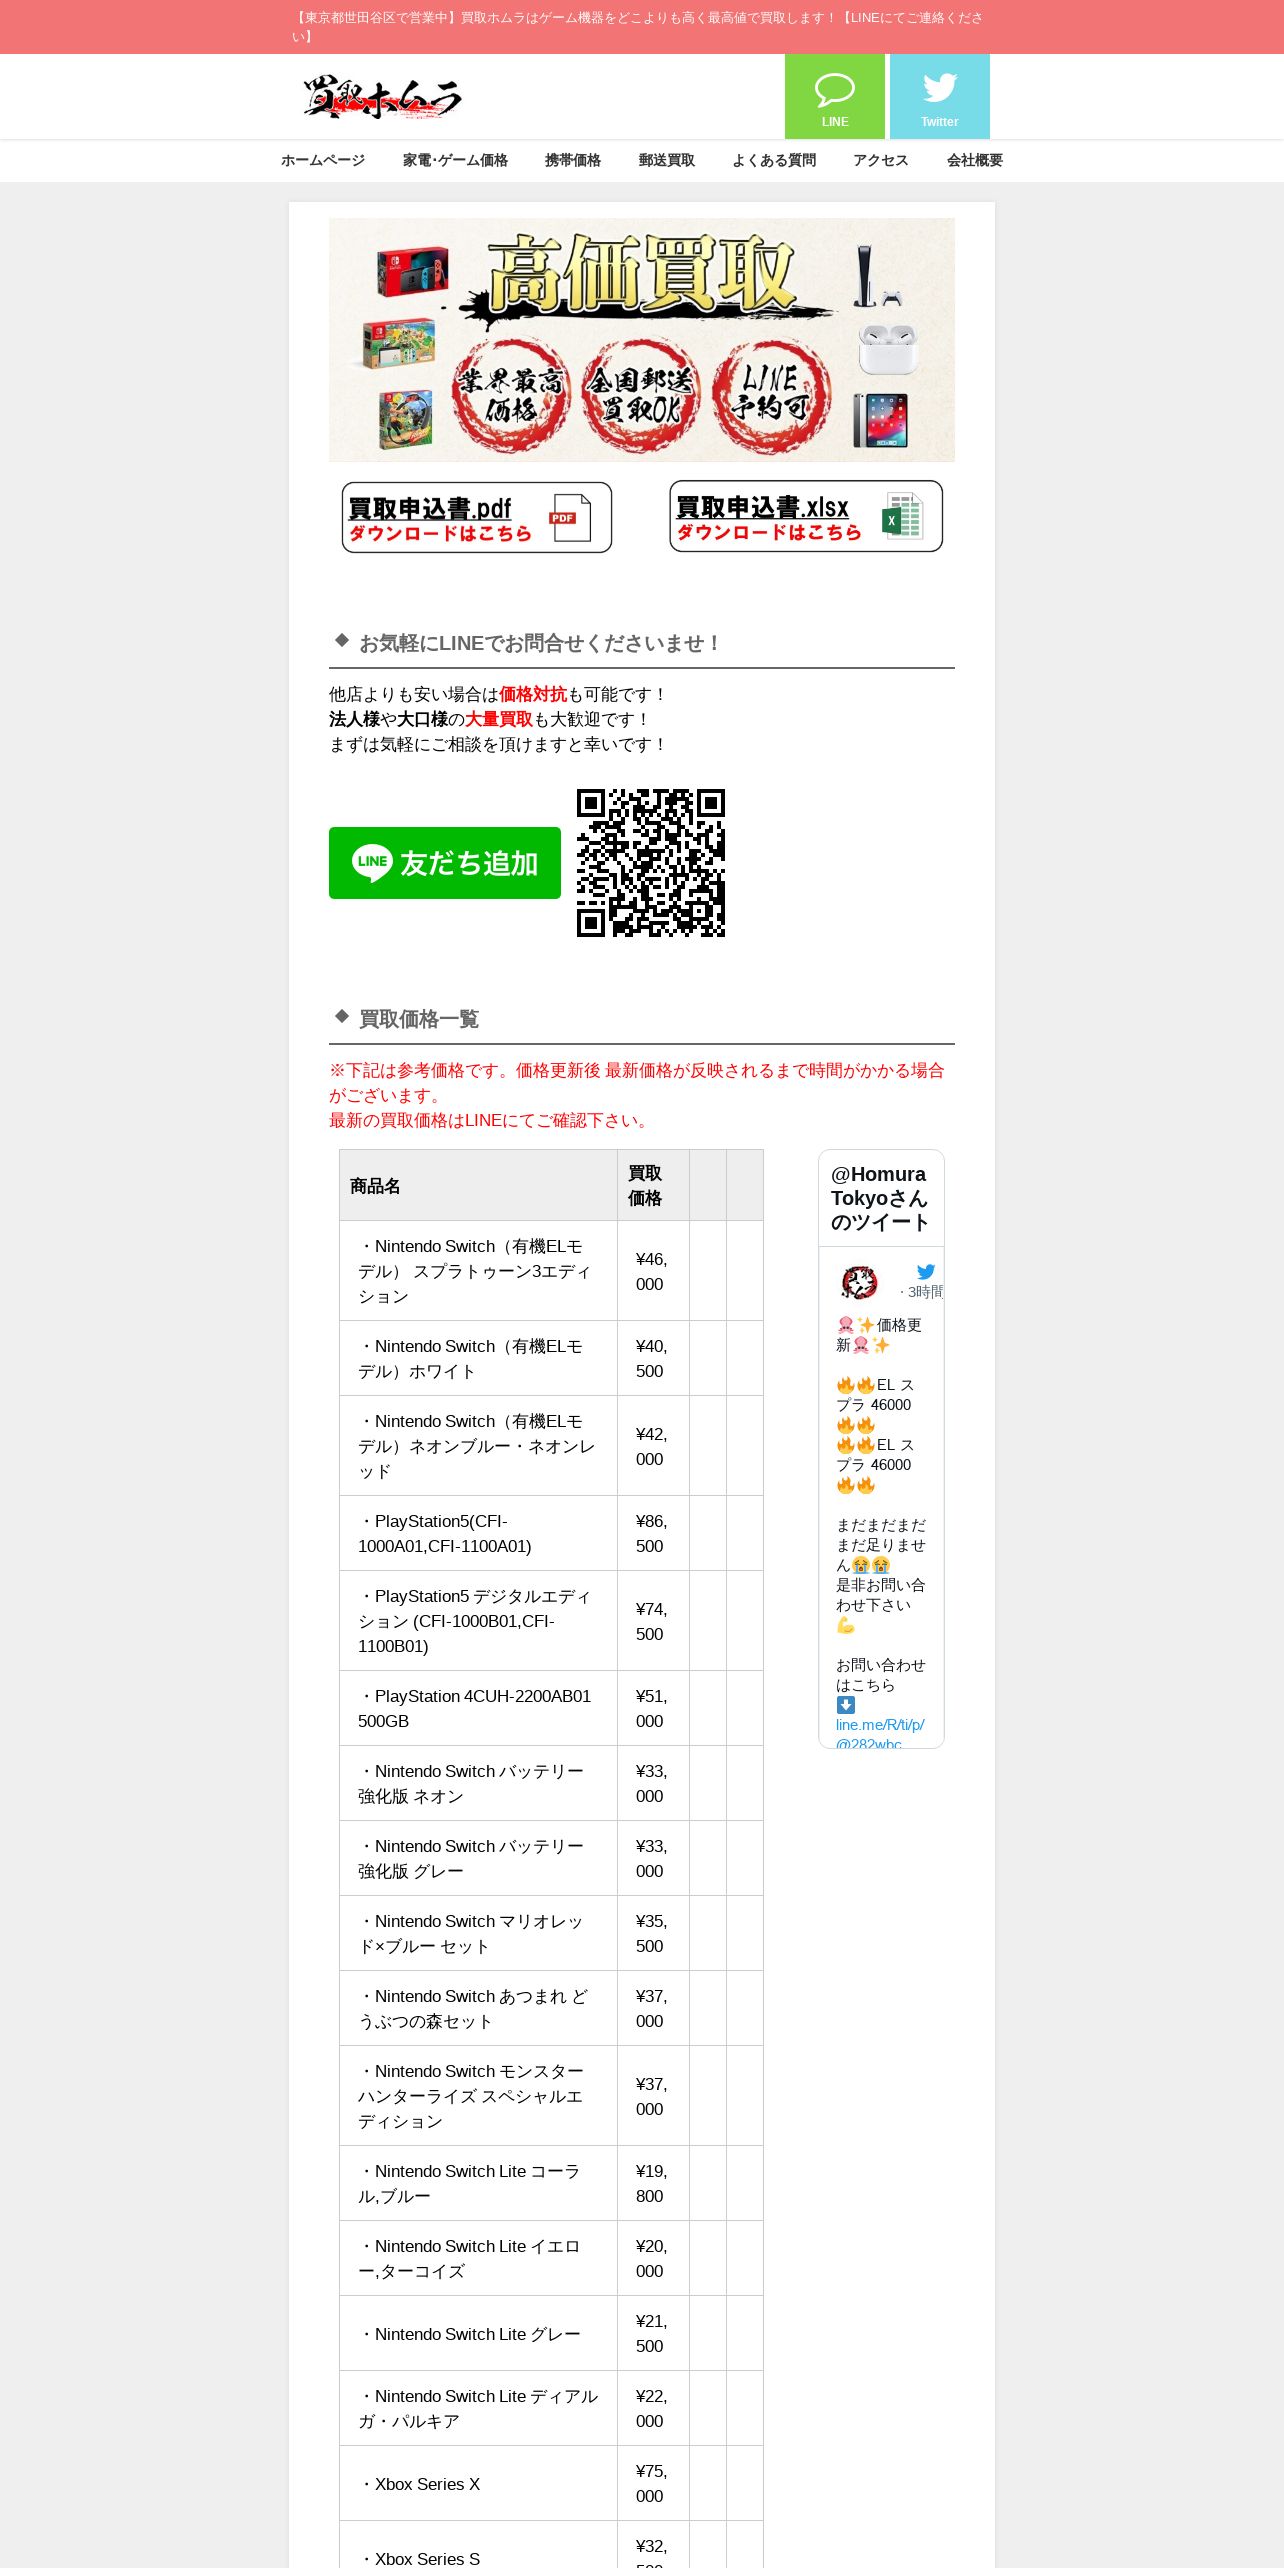Screen dimensions: 1284x2568
Task: Open the green LINE contact button
Action: coord(834,96)
